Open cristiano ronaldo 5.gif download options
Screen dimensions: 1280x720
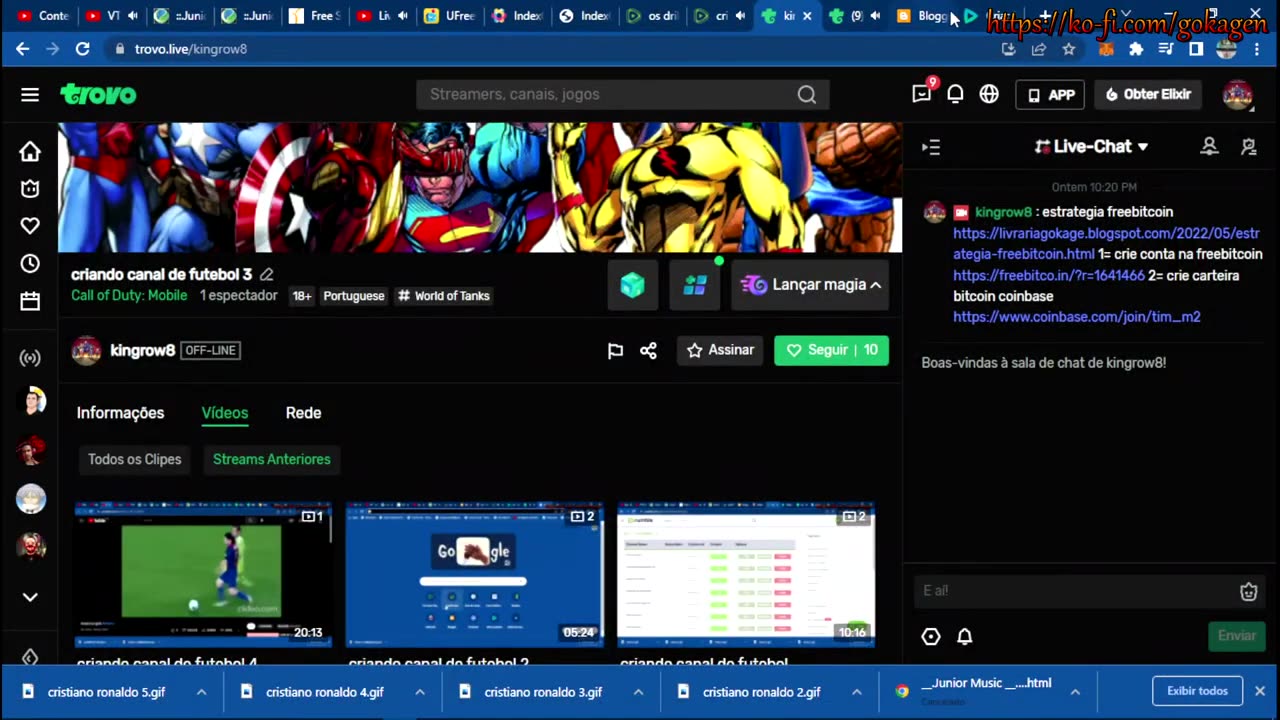pos(201,692)
